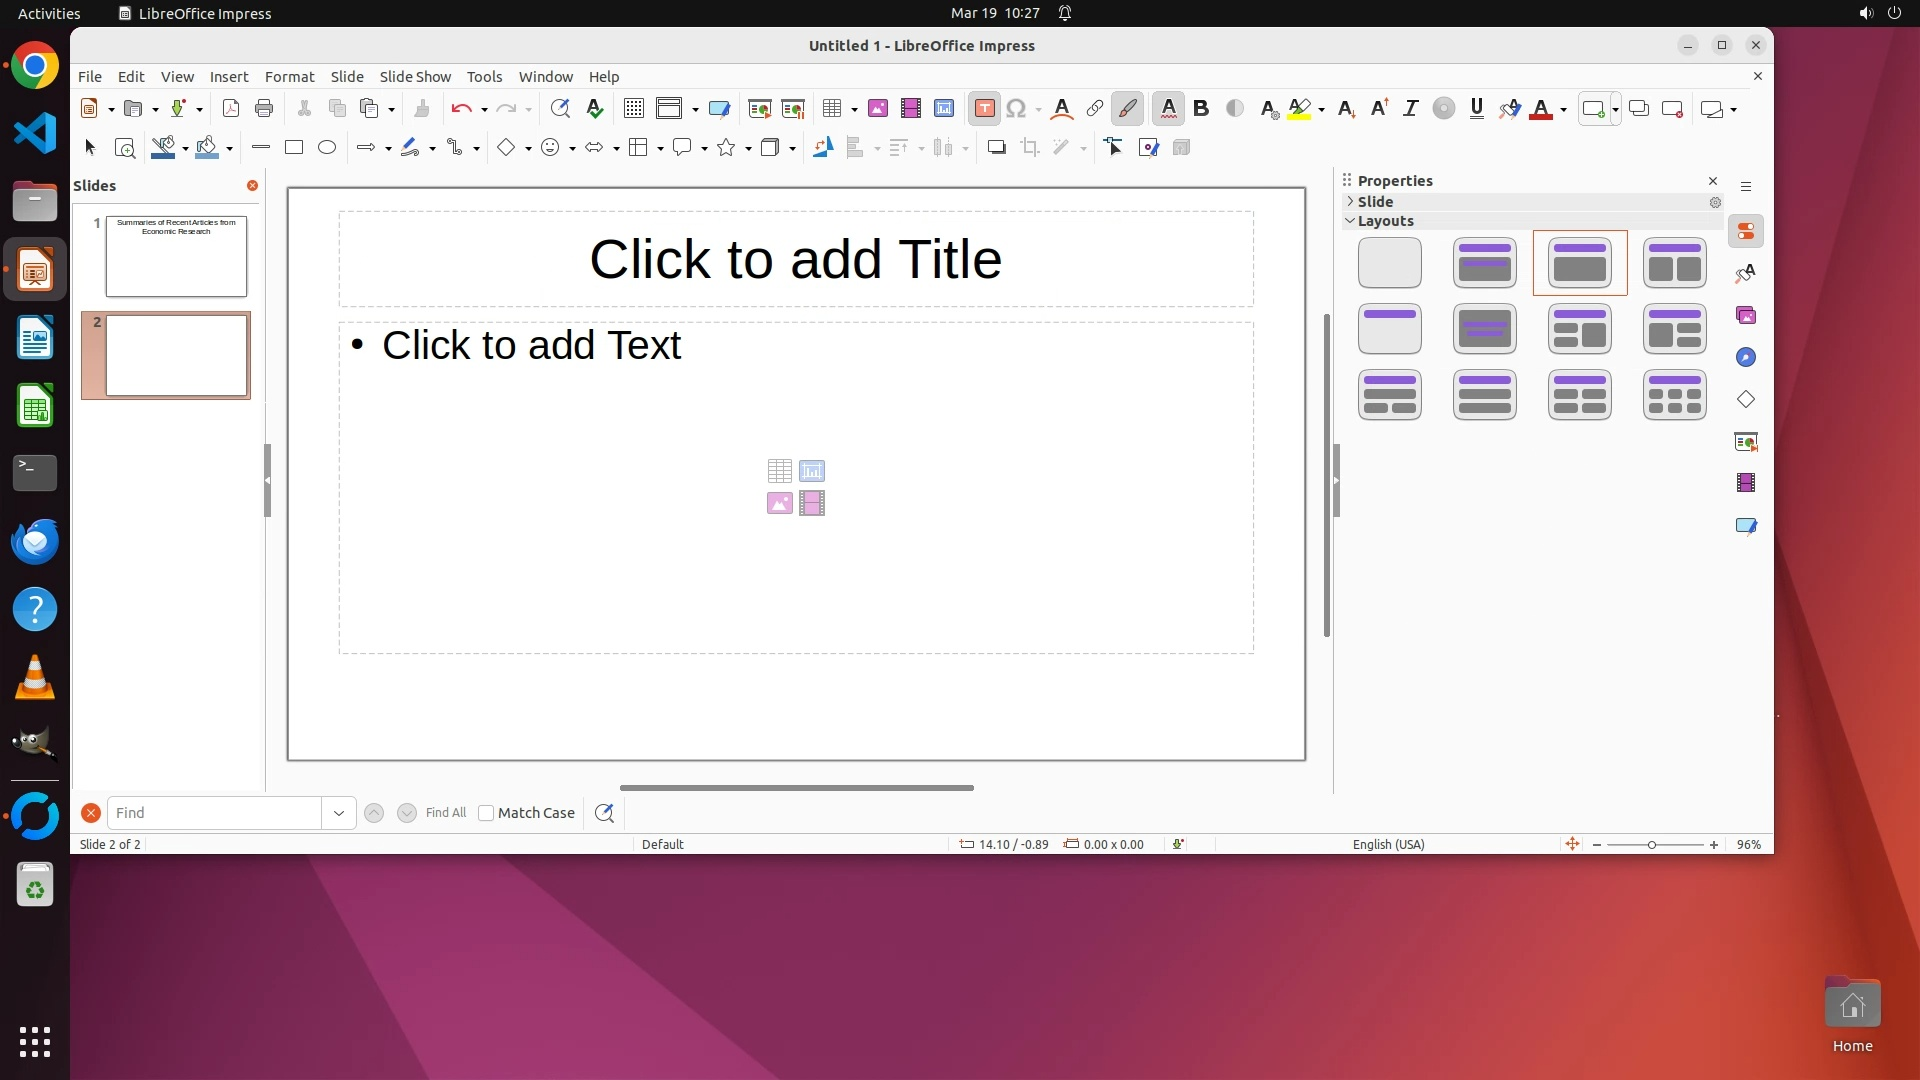
Task: Click the Print toolbar icon
Action: [264, 109]
